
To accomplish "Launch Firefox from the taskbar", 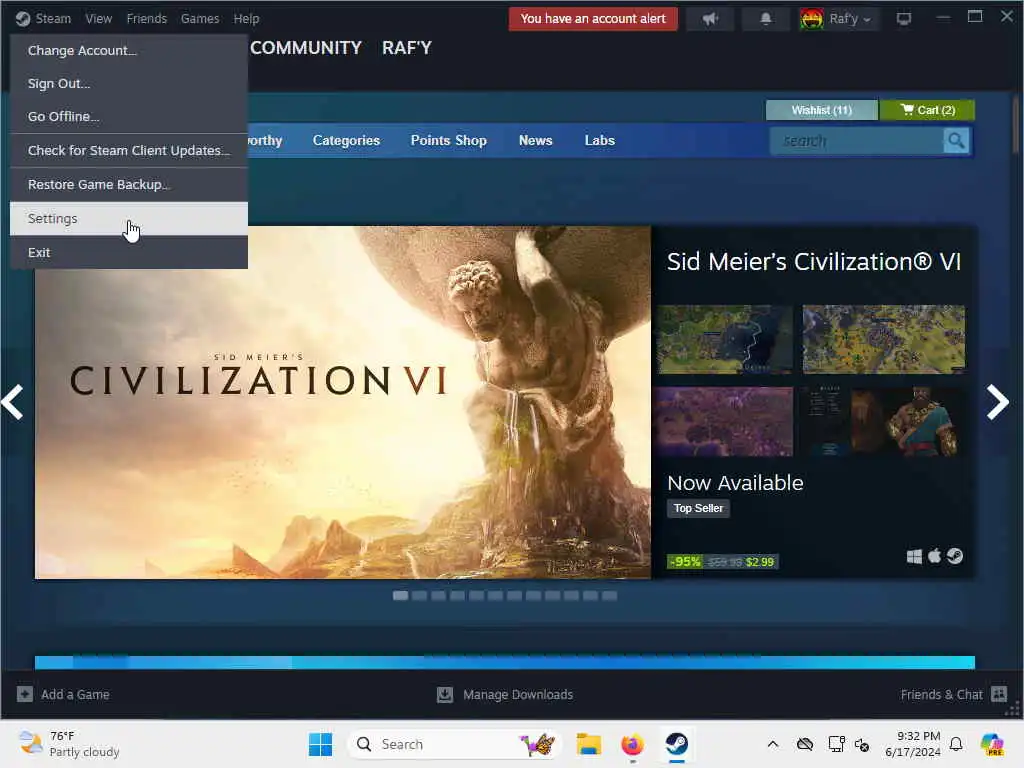I will (x=632, y=744).
